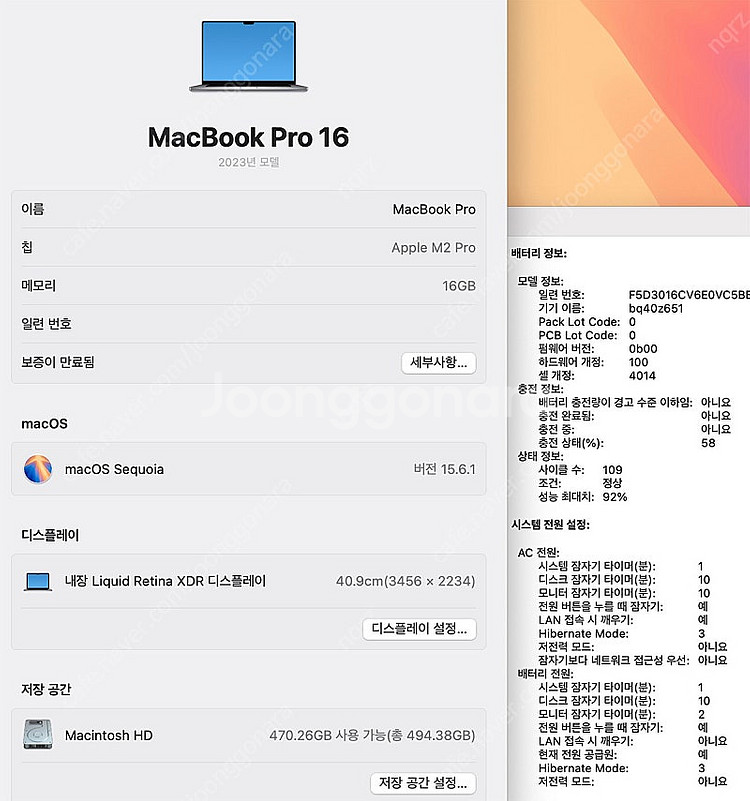
Task: Click the desktop wallpaper in background window
Action: pos(628,103)
